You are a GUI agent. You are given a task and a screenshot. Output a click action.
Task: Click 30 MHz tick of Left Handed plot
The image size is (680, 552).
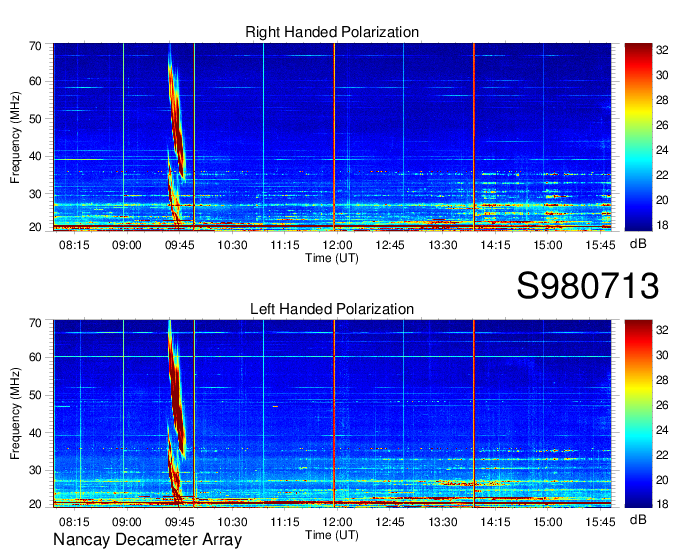(35, 470)
